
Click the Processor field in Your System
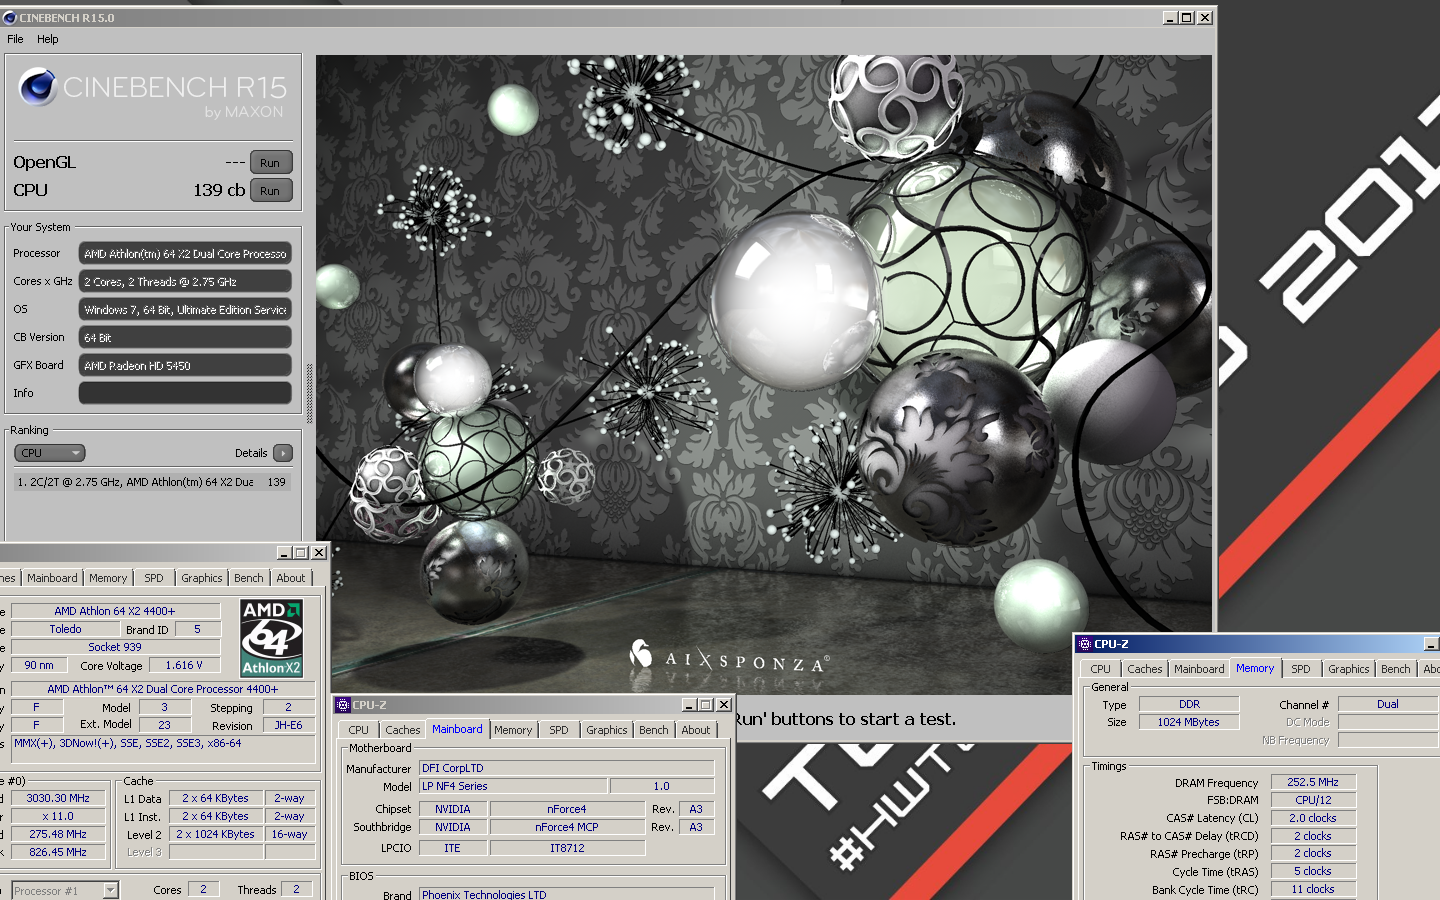(x=185, y=253)
